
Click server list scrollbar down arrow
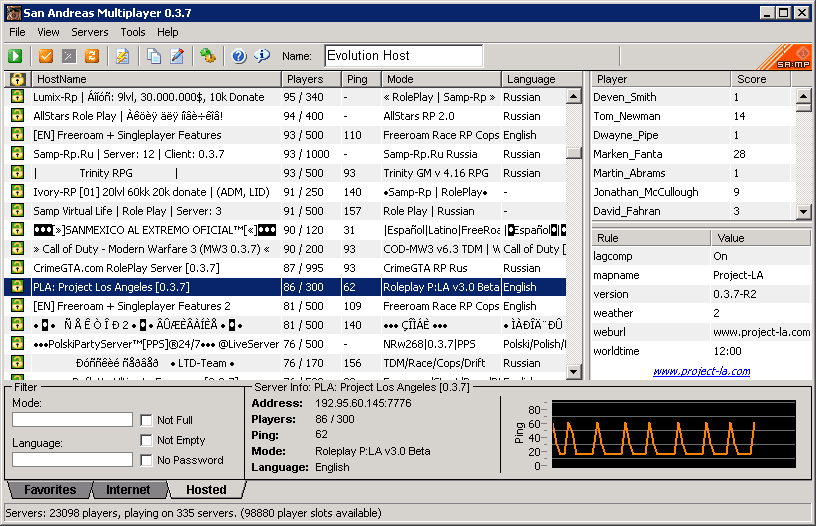pos(573,371)
